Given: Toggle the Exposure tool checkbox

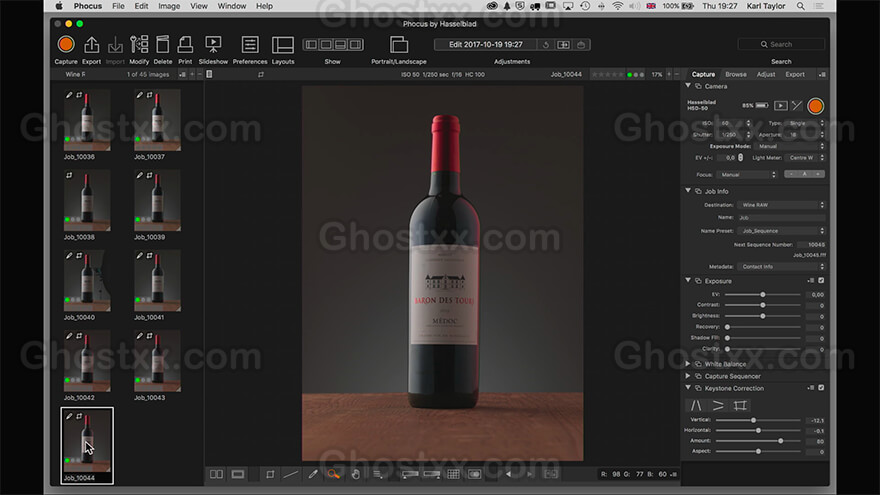Looking at the screenshot, I should pos(821,281).
